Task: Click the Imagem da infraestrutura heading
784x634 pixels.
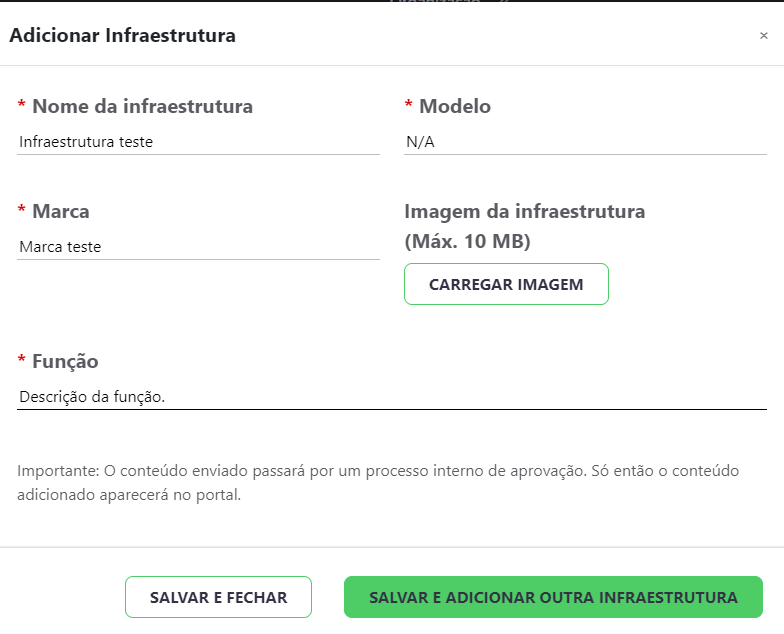Action: coord(524,212)
